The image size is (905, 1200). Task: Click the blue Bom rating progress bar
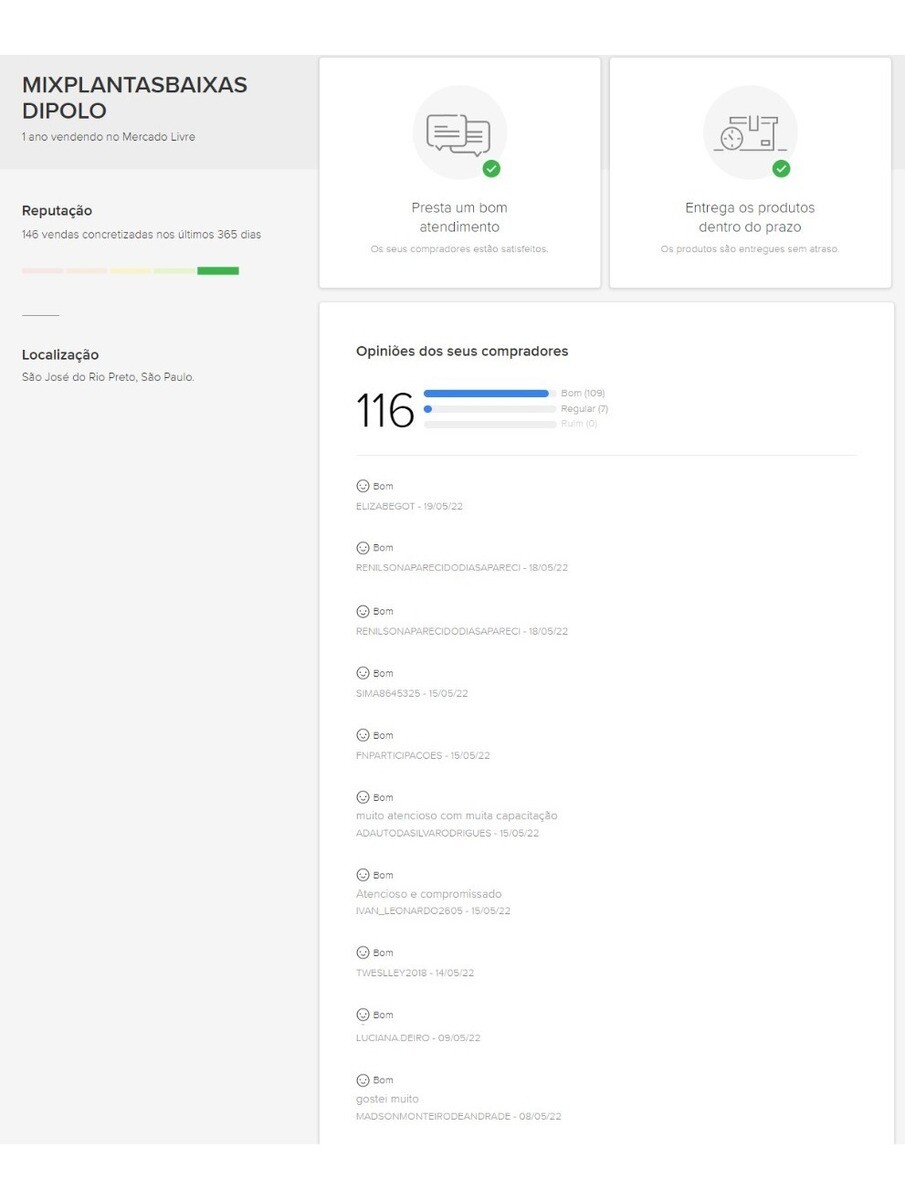[486, 394]
